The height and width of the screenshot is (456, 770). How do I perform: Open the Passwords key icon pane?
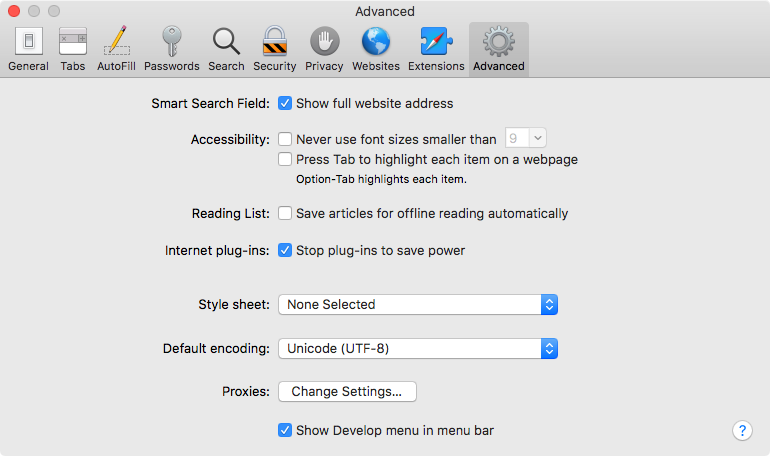171,49
